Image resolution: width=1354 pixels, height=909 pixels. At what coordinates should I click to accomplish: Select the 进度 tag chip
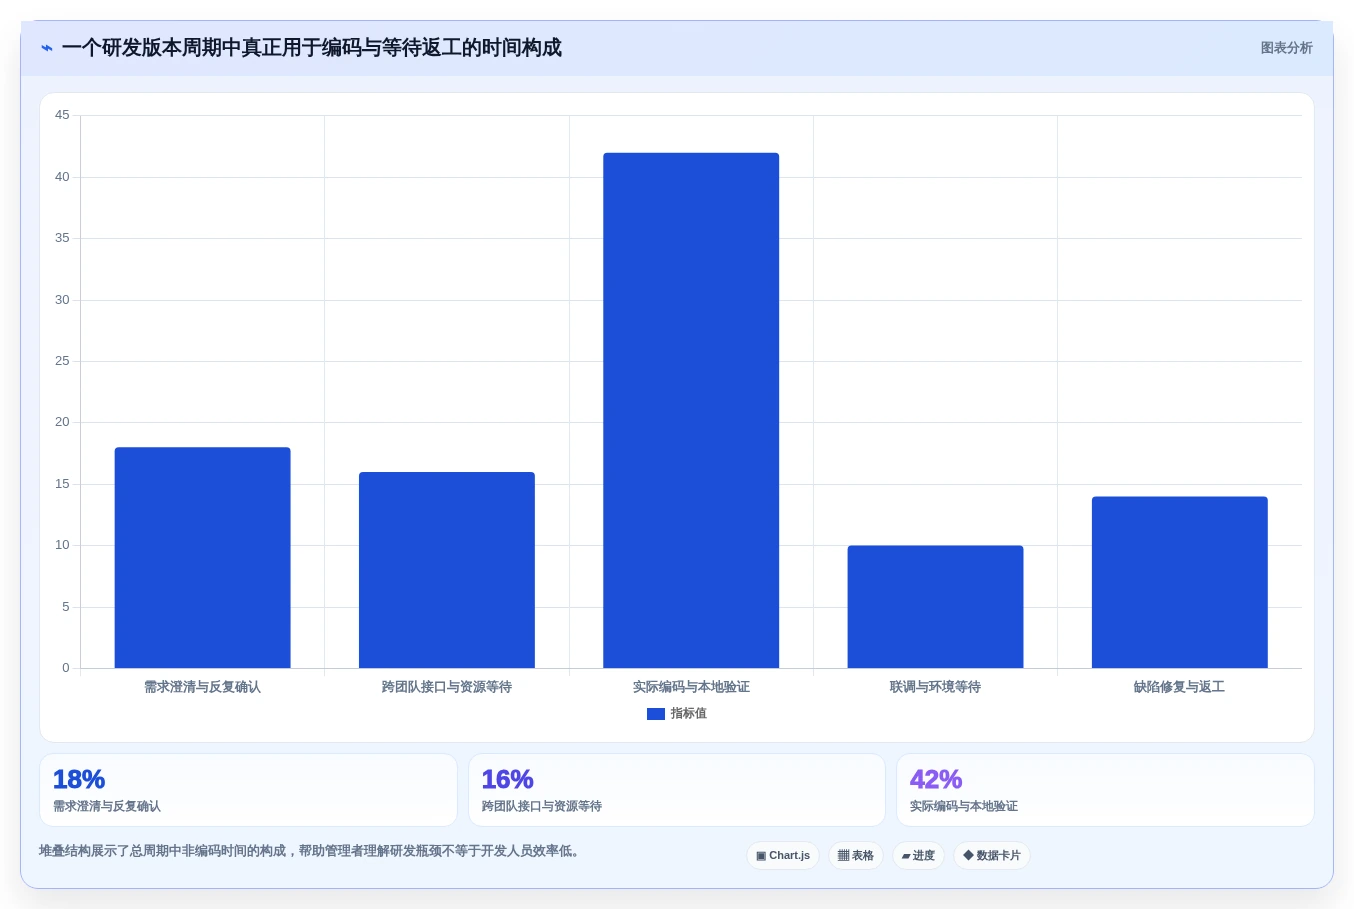(x=918, y=856)
